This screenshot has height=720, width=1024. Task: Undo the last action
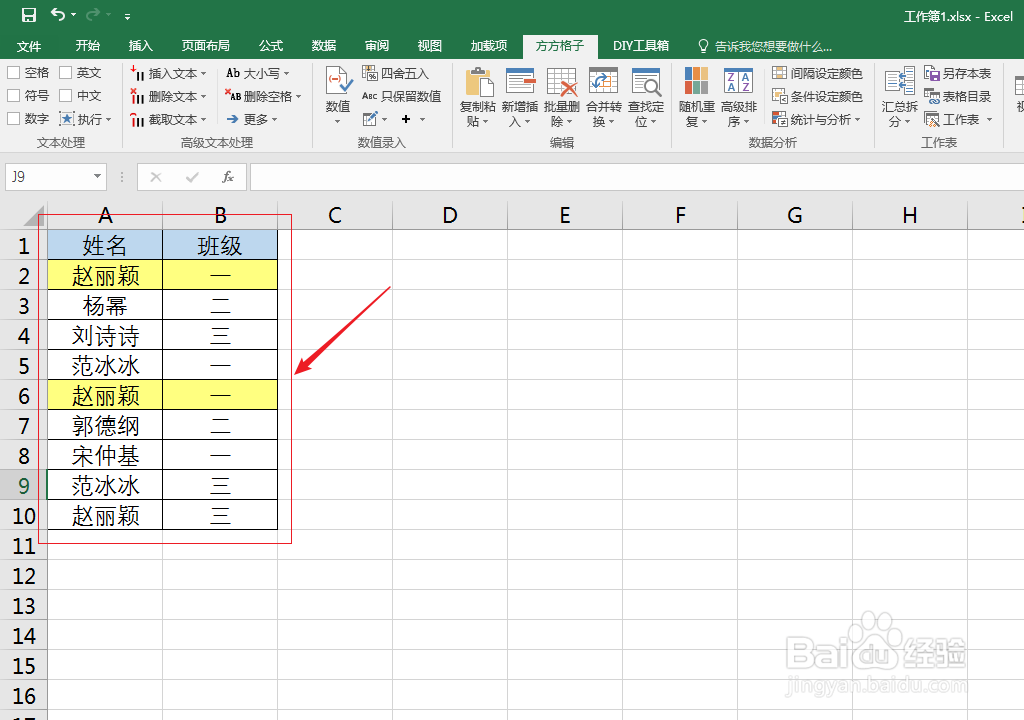tap(58, 14)
